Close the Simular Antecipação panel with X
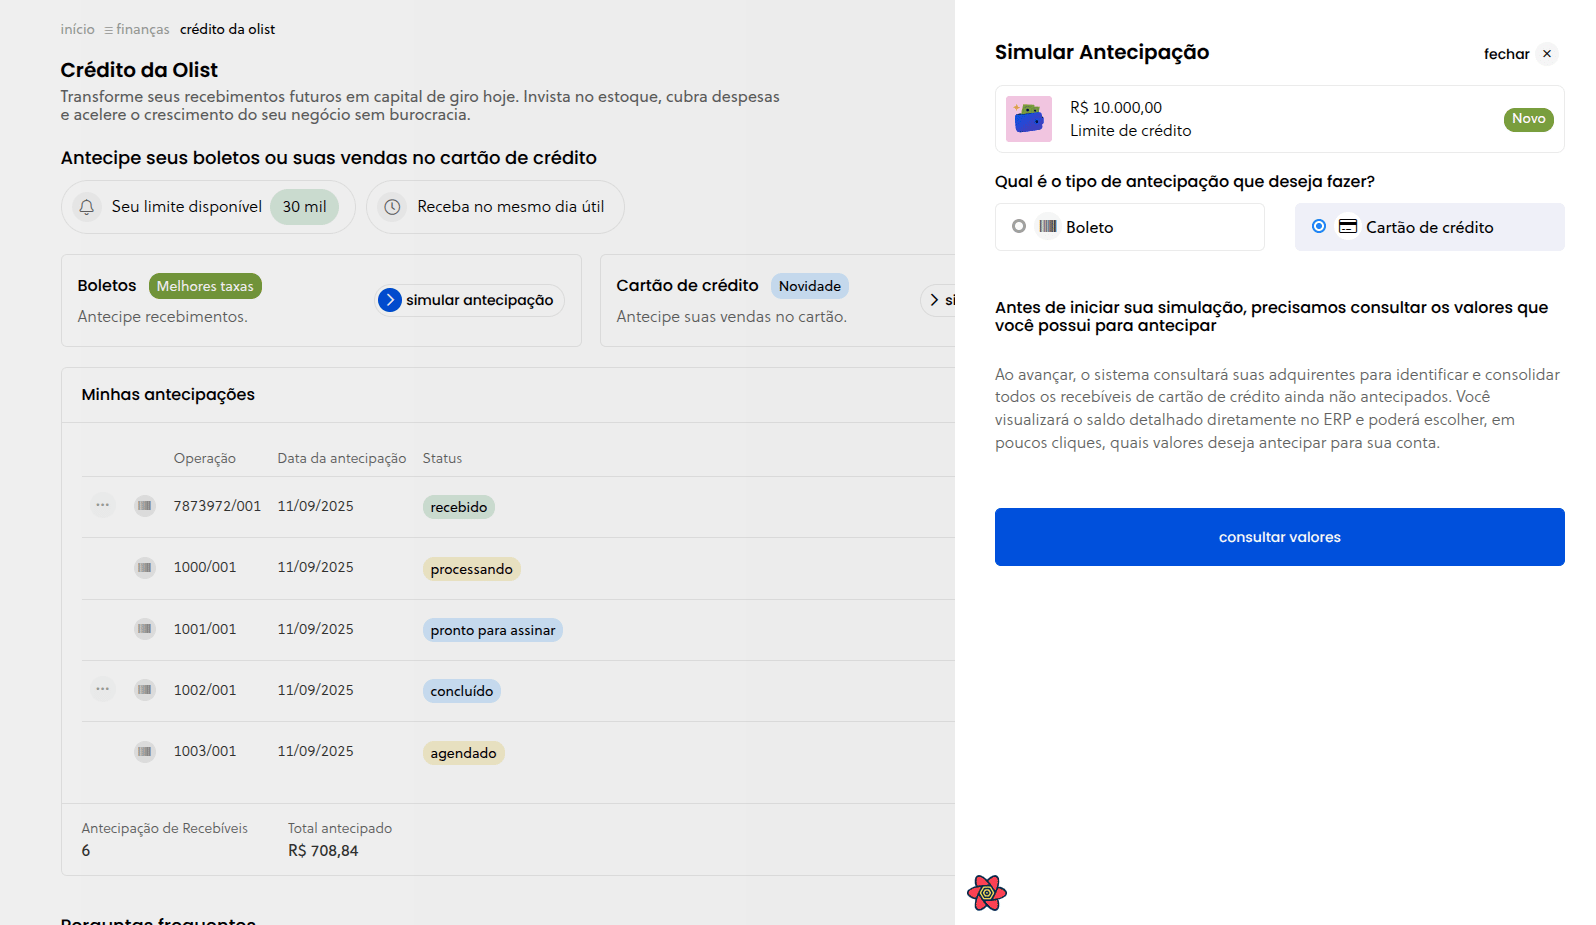 (1547, 54)
